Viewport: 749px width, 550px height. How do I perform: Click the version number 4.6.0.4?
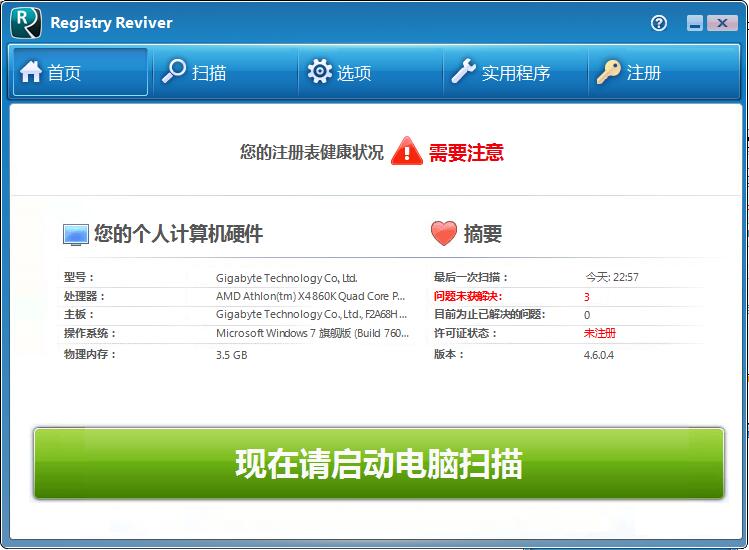599,355
